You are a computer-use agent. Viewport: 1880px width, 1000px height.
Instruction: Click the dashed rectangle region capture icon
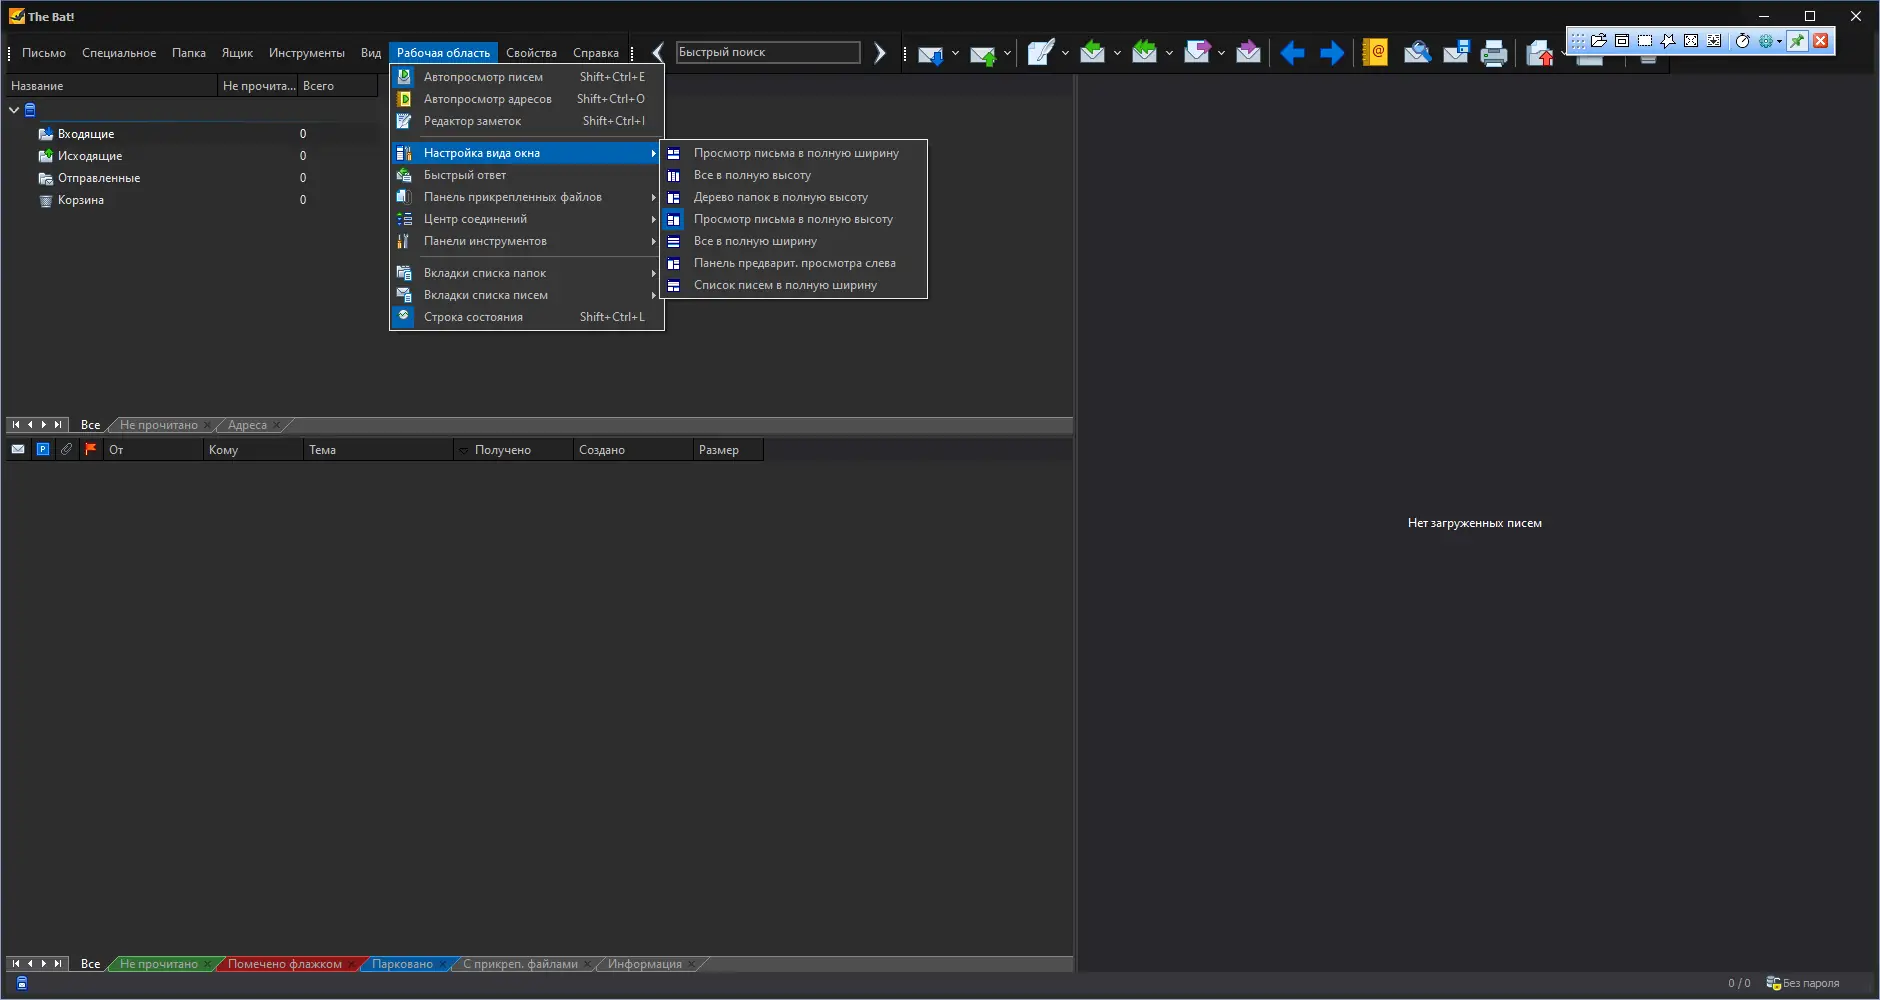coord(1645,41)
